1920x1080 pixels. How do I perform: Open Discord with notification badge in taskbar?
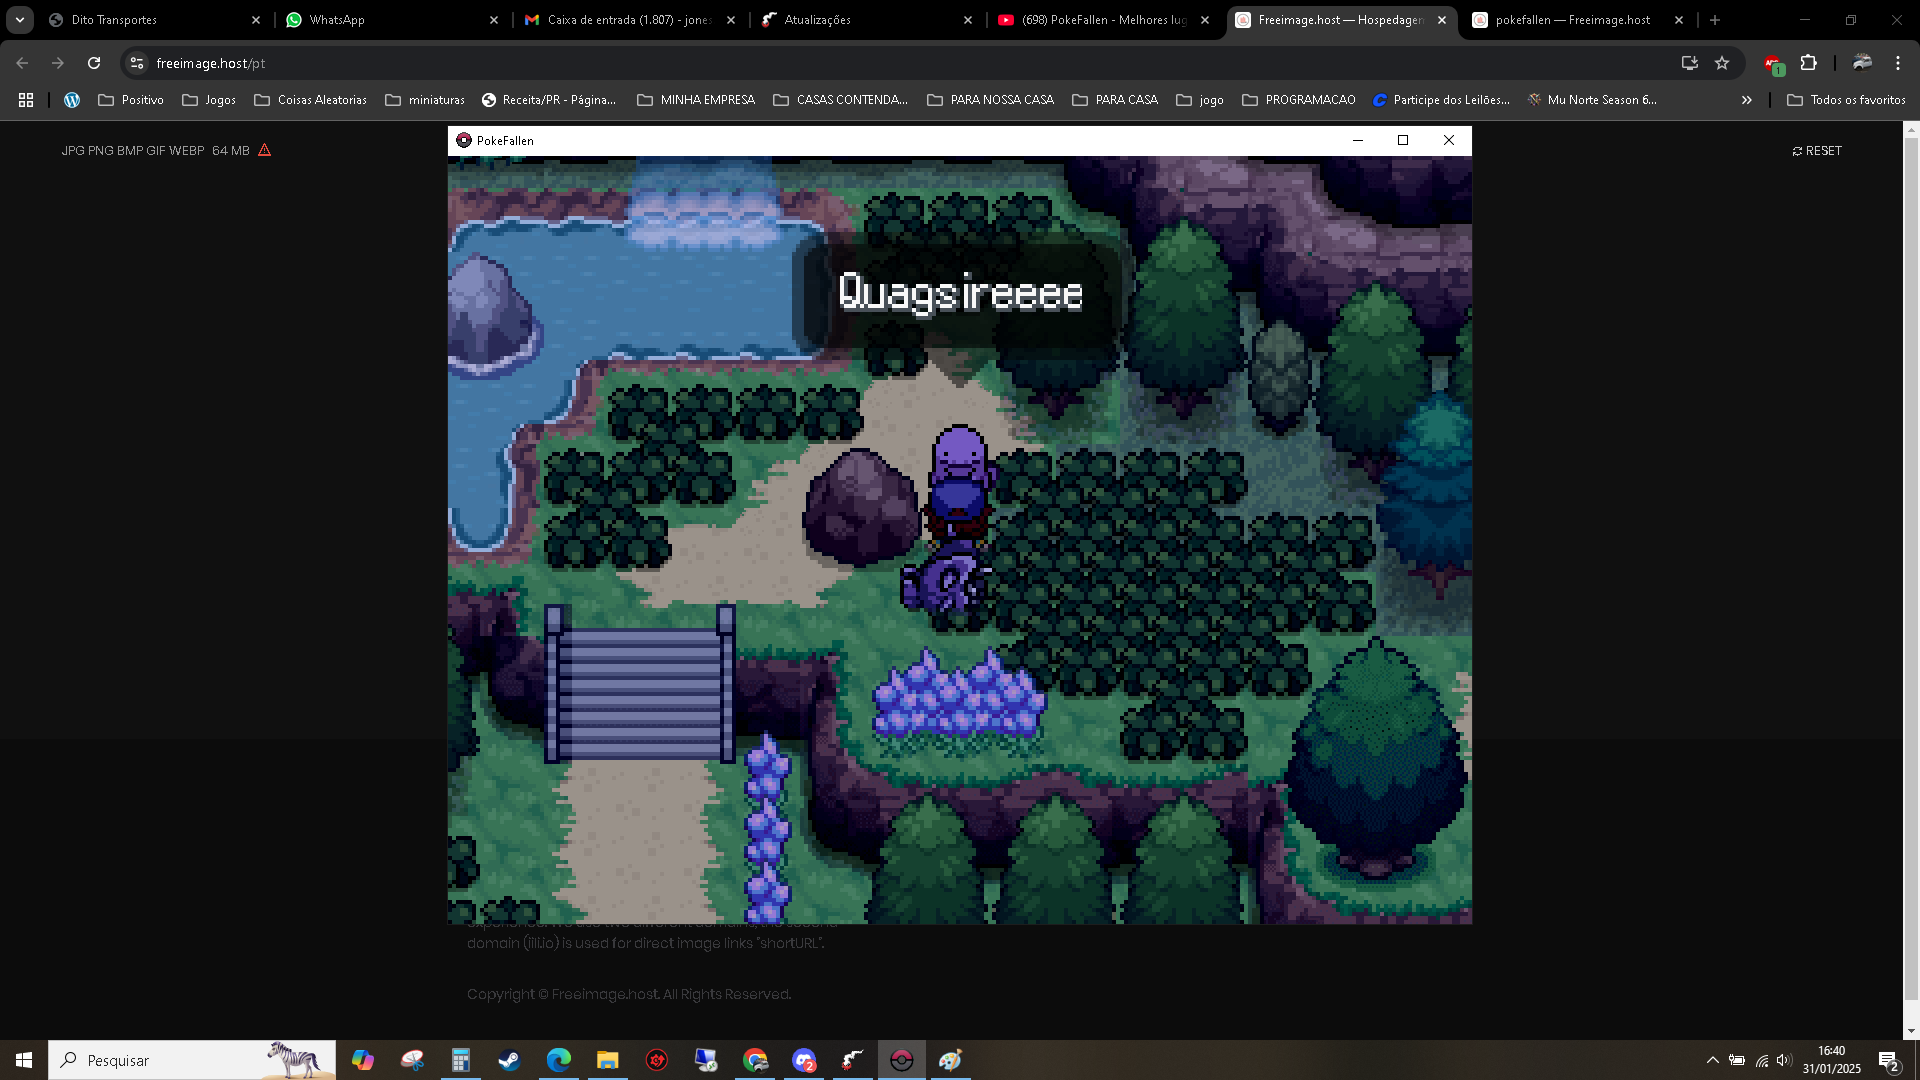click(x=804, y=1060)
